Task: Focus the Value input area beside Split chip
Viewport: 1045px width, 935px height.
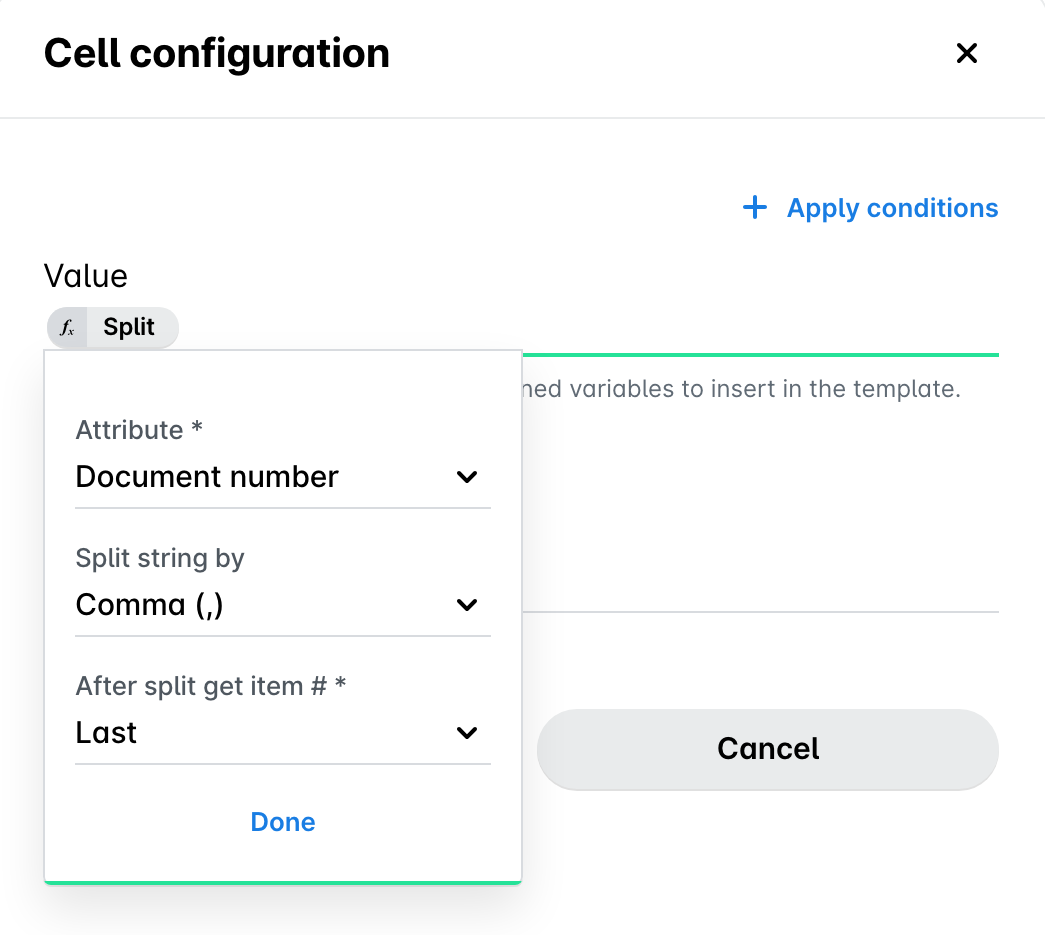Action: pos(588,328)
